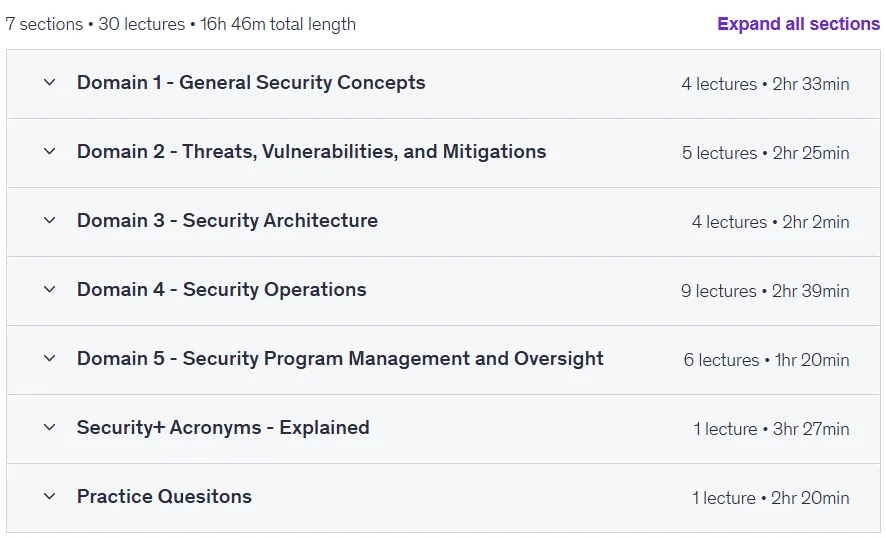The image size is (886, 538).
Task: Open the Practice Quesitons section title
Action: click(164, 496)
